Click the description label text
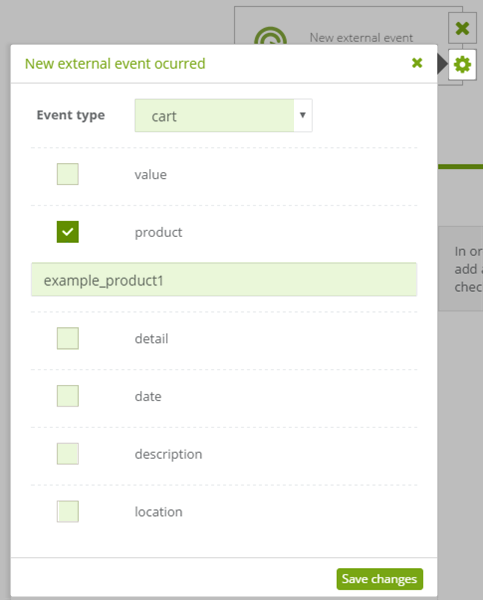 168,454
